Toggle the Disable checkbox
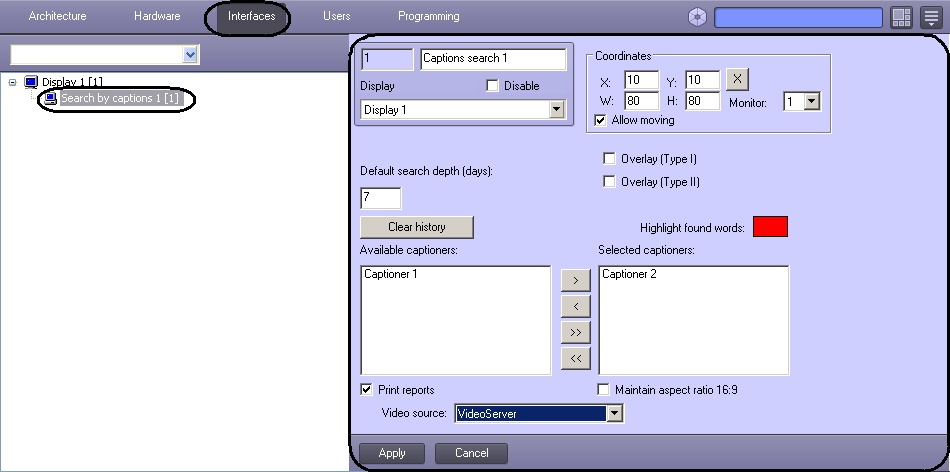 coord(493,86)
